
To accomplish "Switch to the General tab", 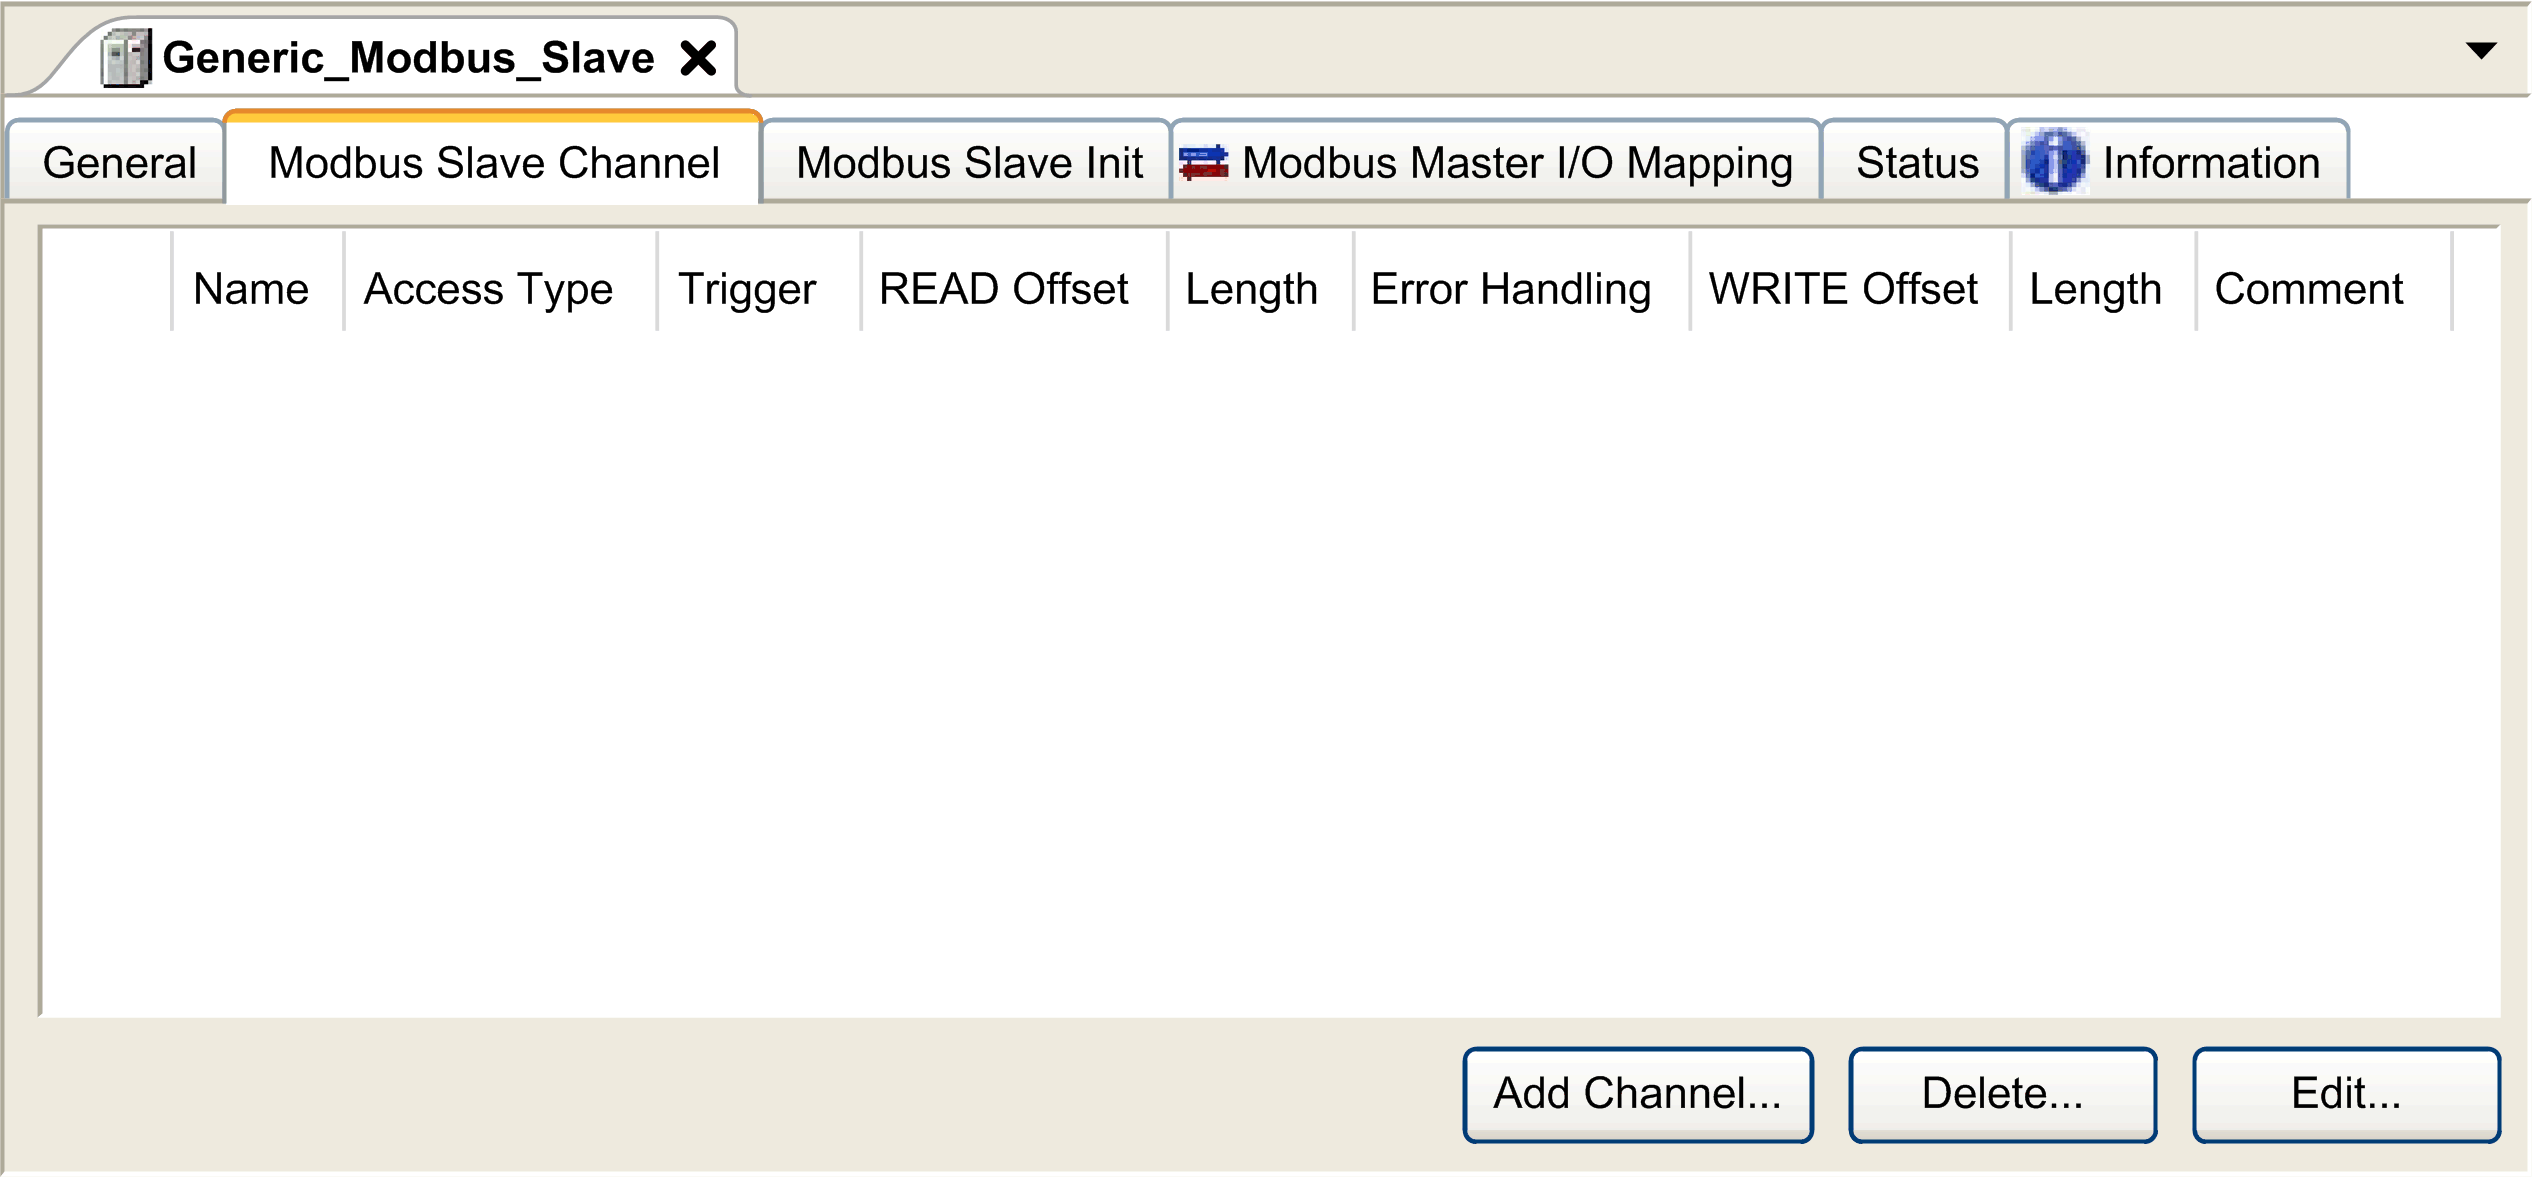I will [x=117, y=161].
